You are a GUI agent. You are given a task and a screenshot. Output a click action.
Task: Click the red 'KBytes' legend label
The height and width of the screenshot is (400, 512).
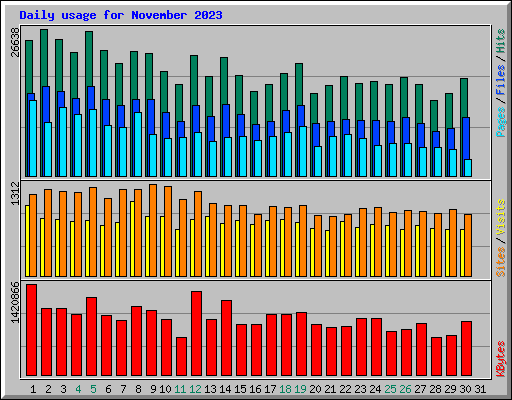501,359
